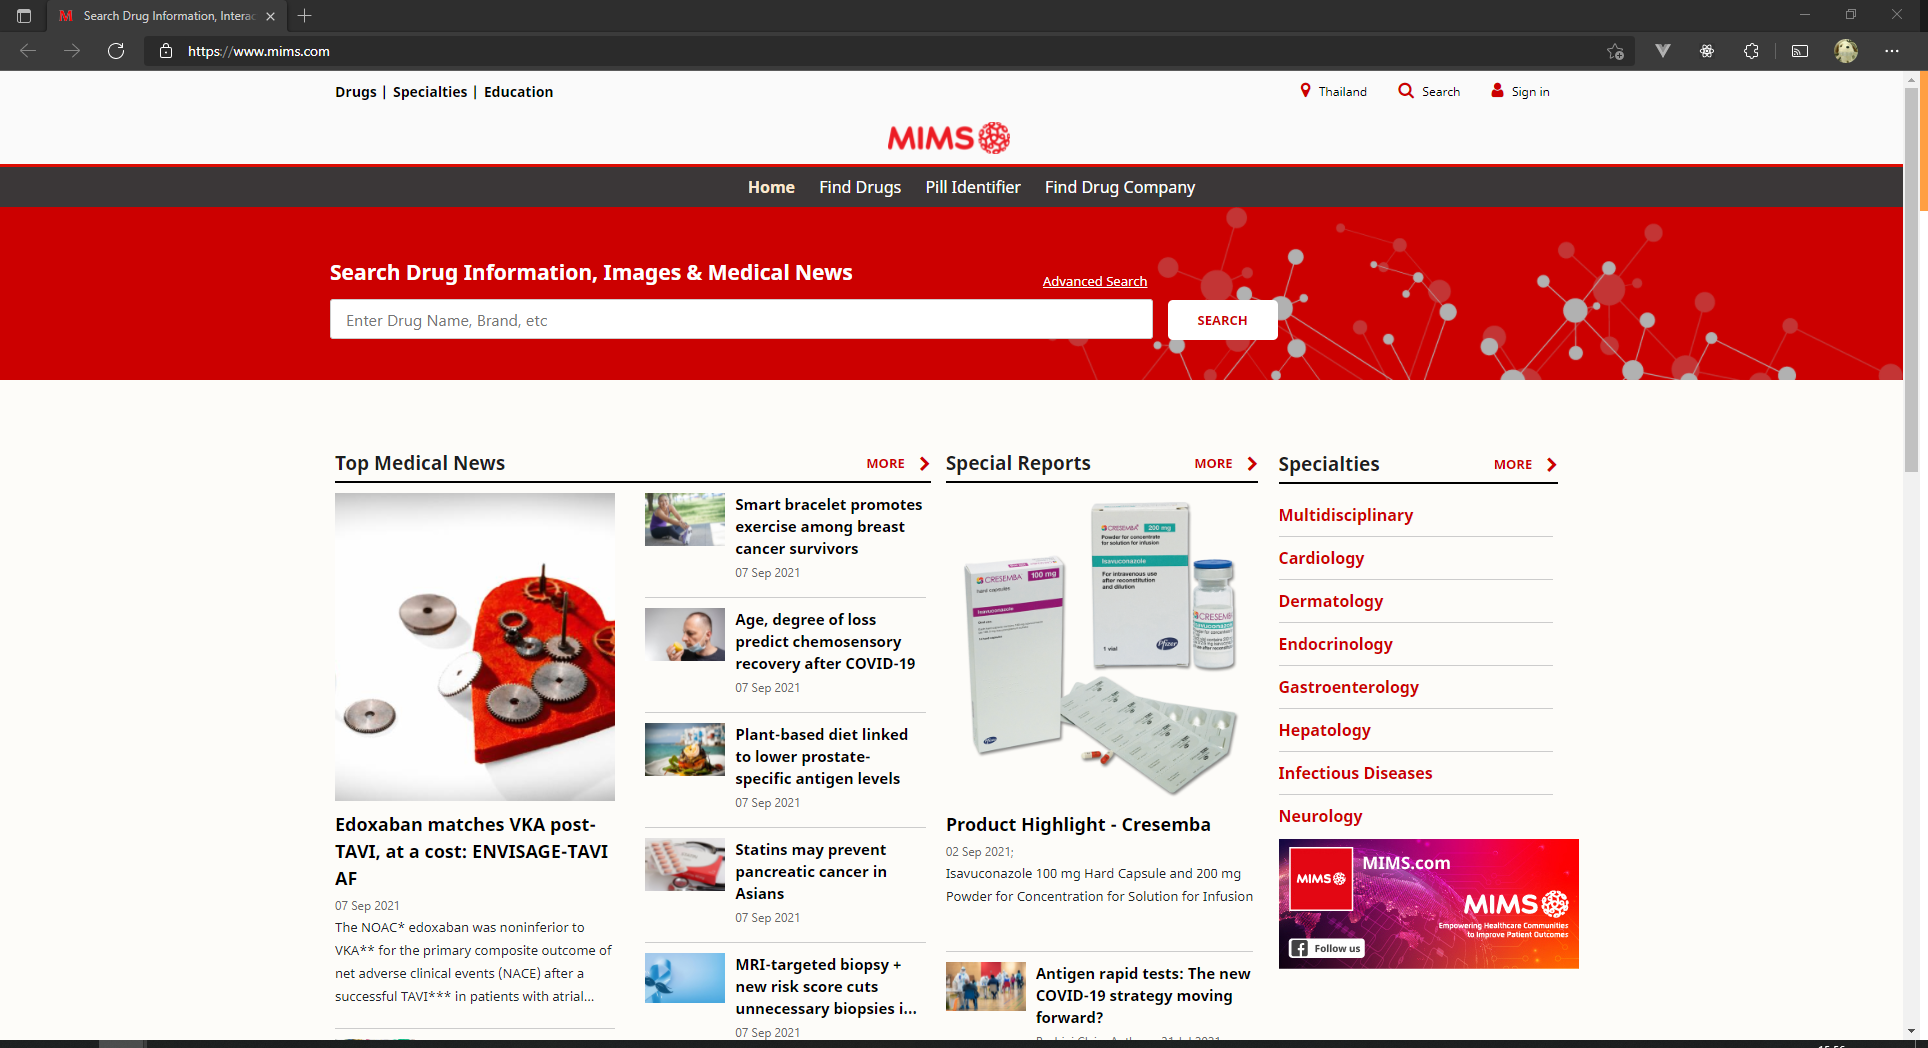The width and height of the screenshot is (1928, 1048).
Task: Select the Home navigation tab
Action: click(771, 187)
